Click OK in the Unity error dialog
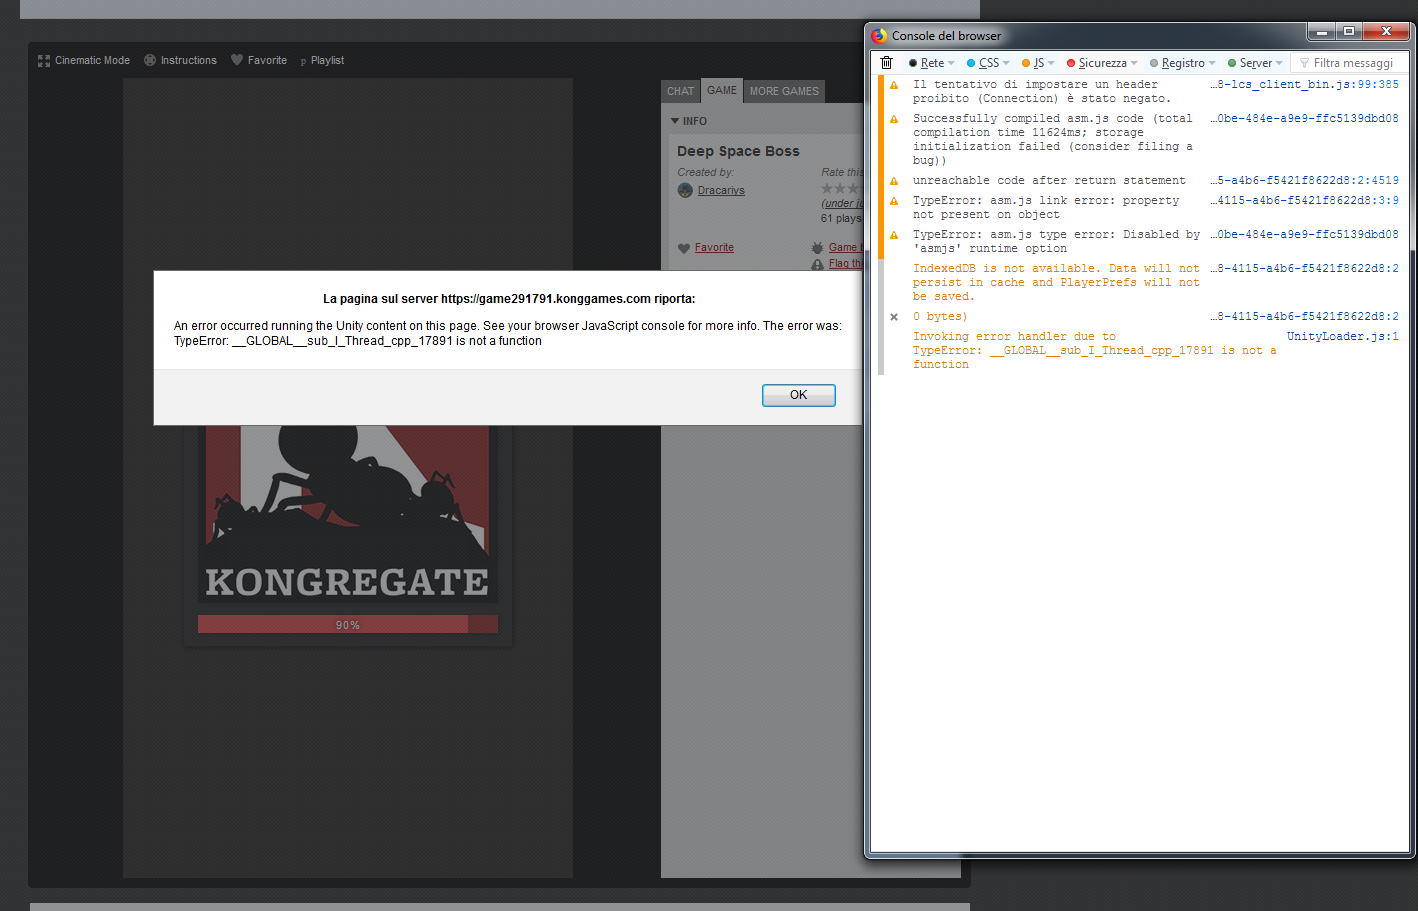Image resolution: width=1418 pixels, height=911 pixels. coord(798,395)
